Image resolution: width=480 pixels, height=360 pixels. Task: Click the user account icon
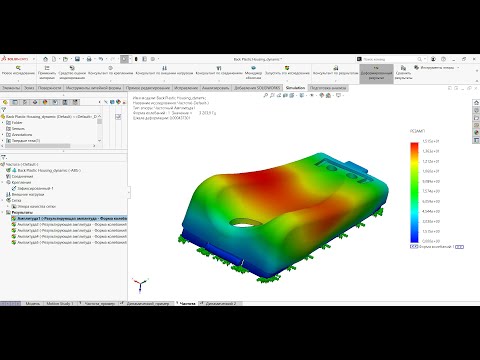point(433,59)
